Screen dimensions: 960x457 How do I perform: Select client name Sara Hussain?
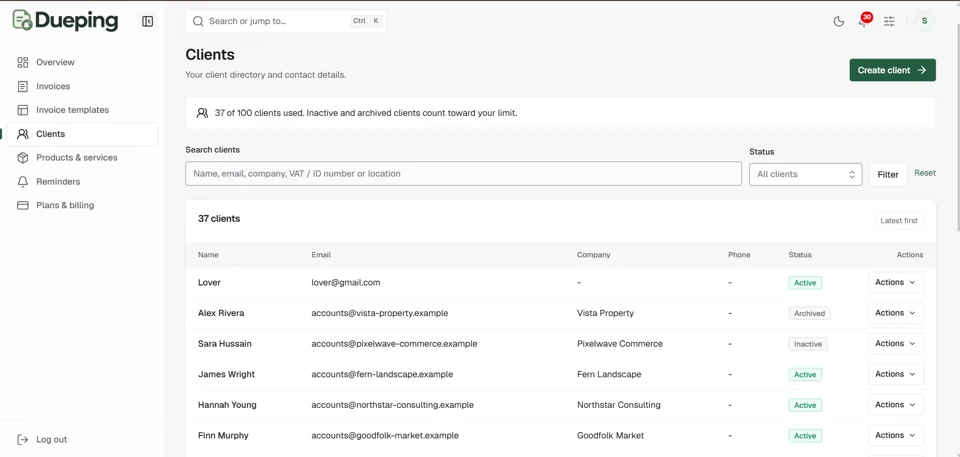coord(225,344)
